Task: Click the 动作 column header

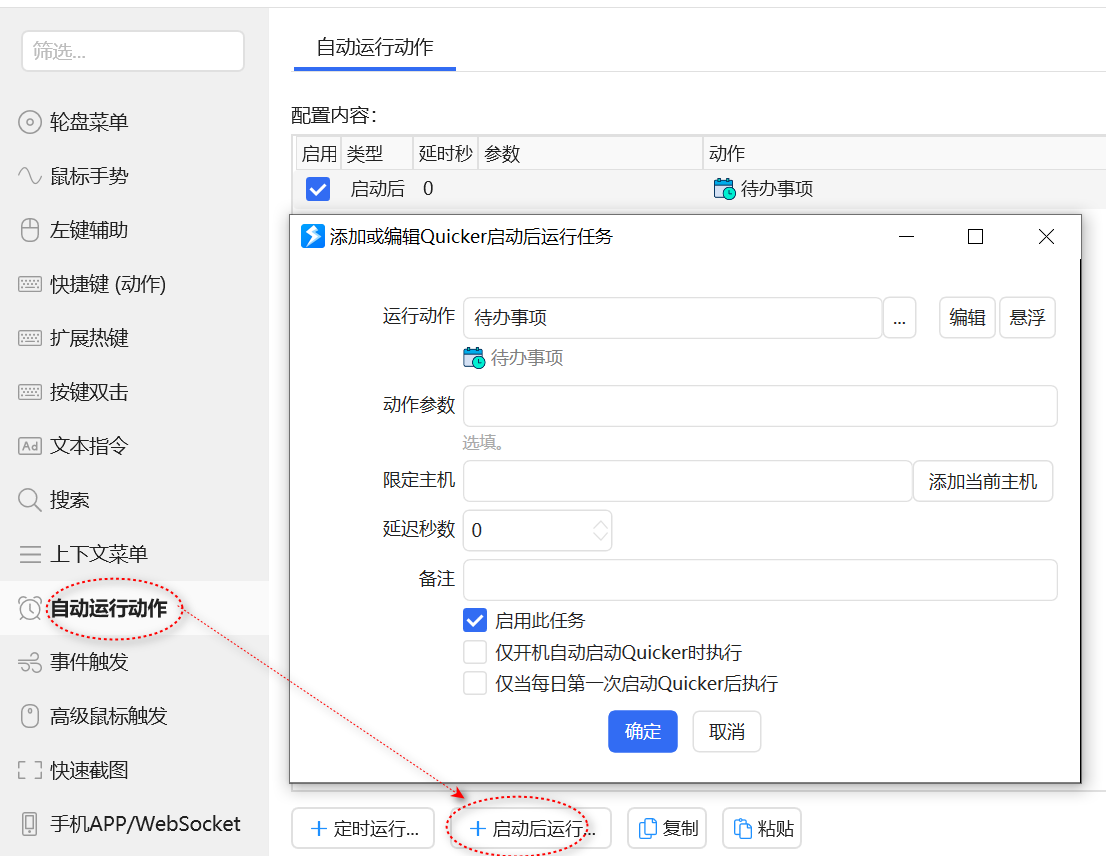Action: 727,154
